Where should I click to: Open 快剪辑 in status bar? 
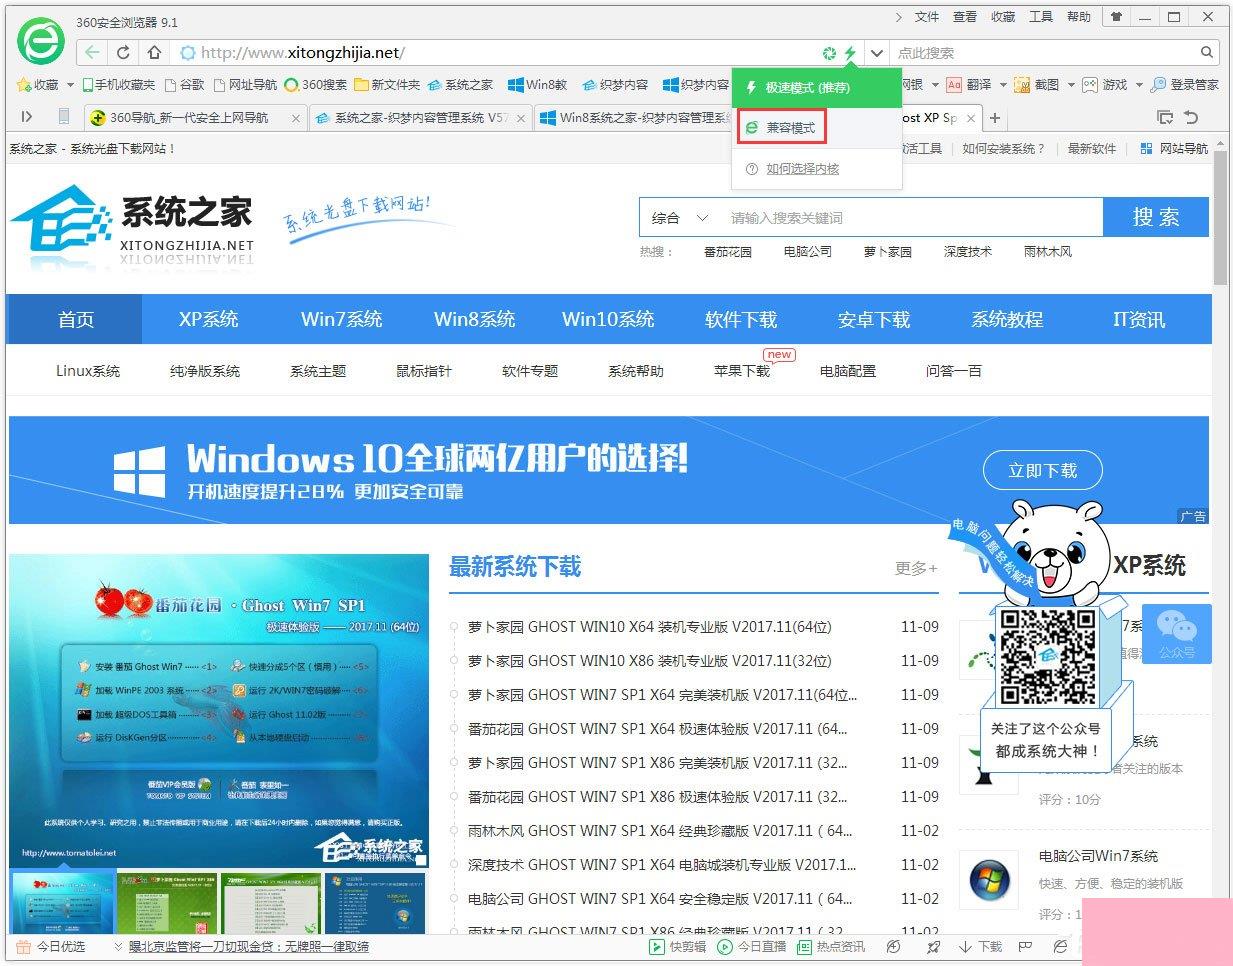tap(678, 946)
